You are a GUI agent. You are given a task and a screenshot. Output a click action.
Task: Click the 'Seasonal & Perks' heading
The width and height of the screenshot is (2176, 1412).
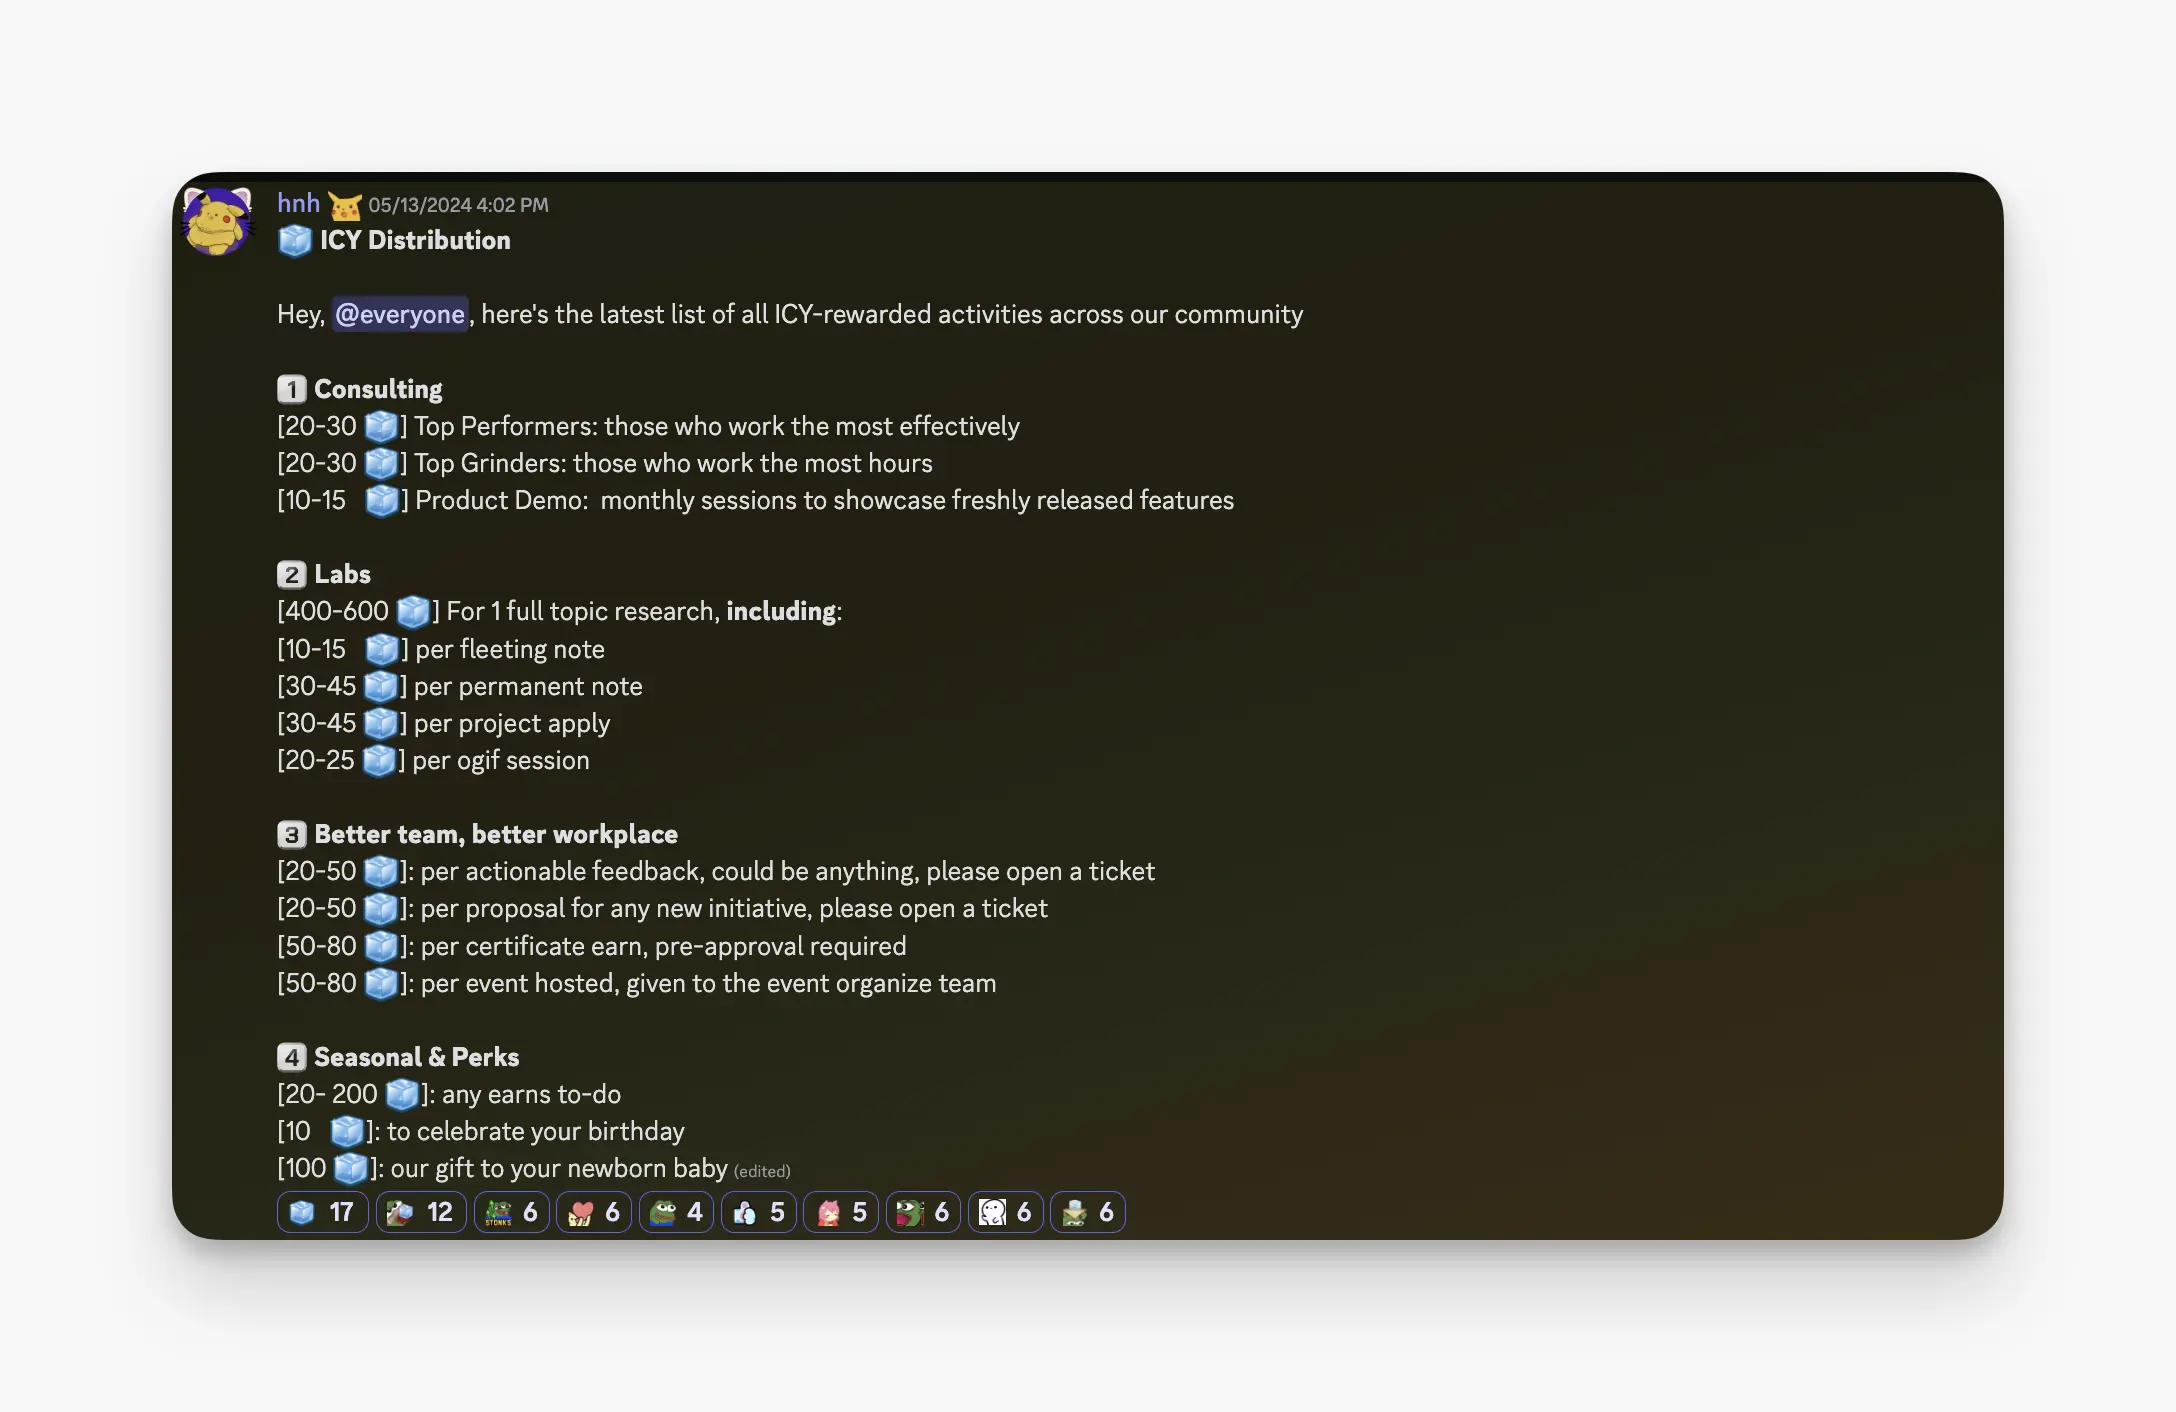(416, 1057)
